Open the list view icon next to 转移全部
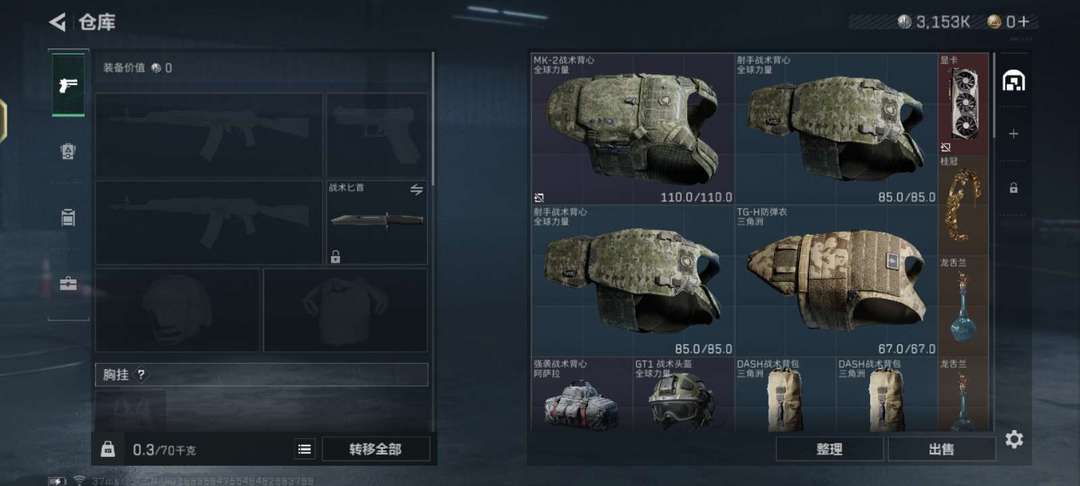 [304, 450]
